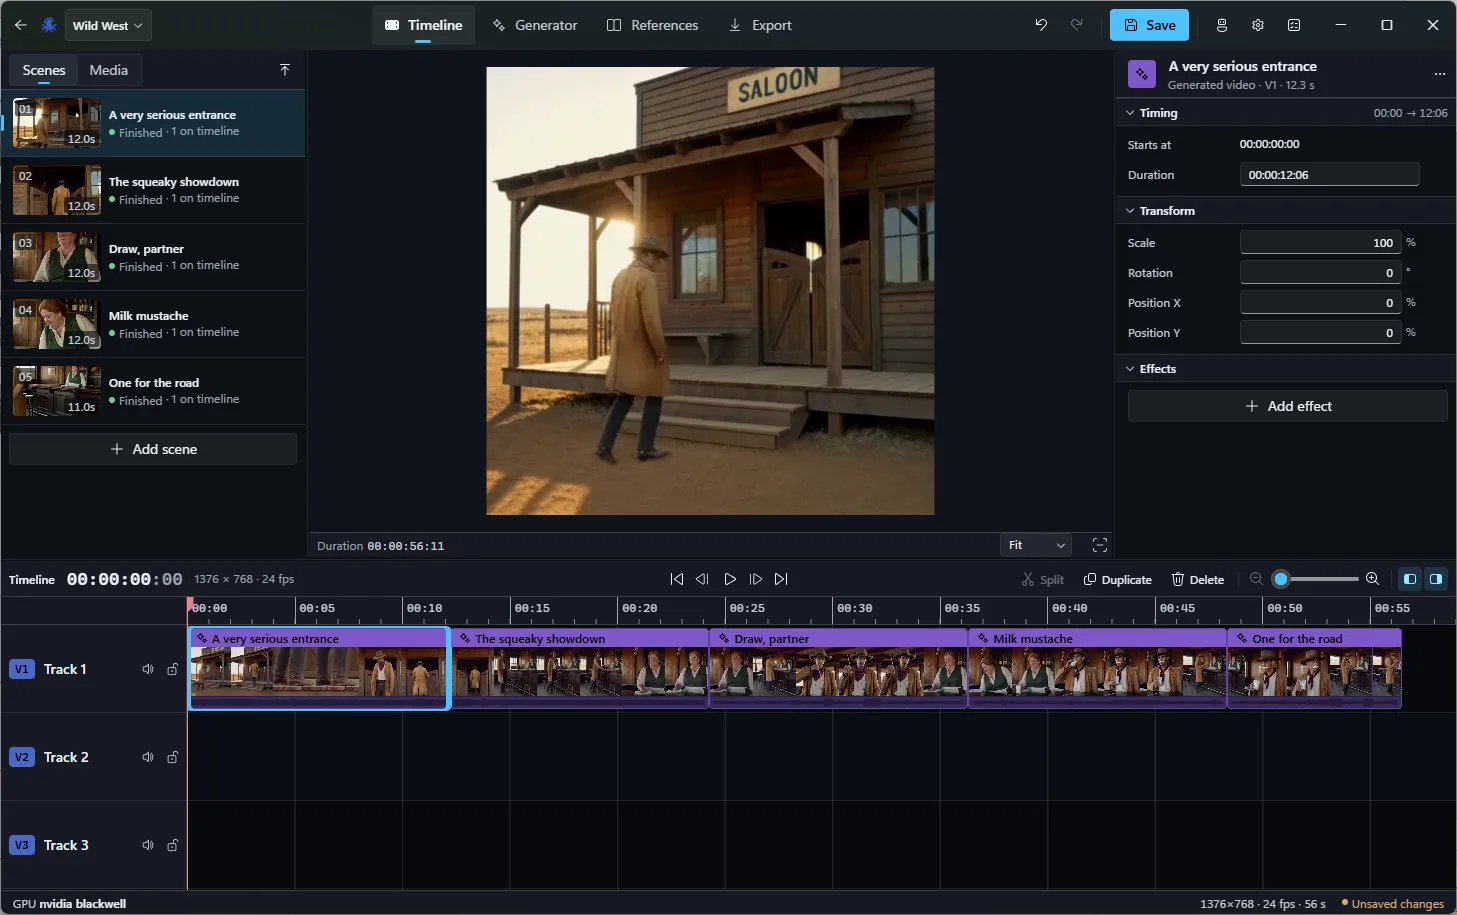
Task: Switch to the Timeline tab
Action: pos(424,25)
